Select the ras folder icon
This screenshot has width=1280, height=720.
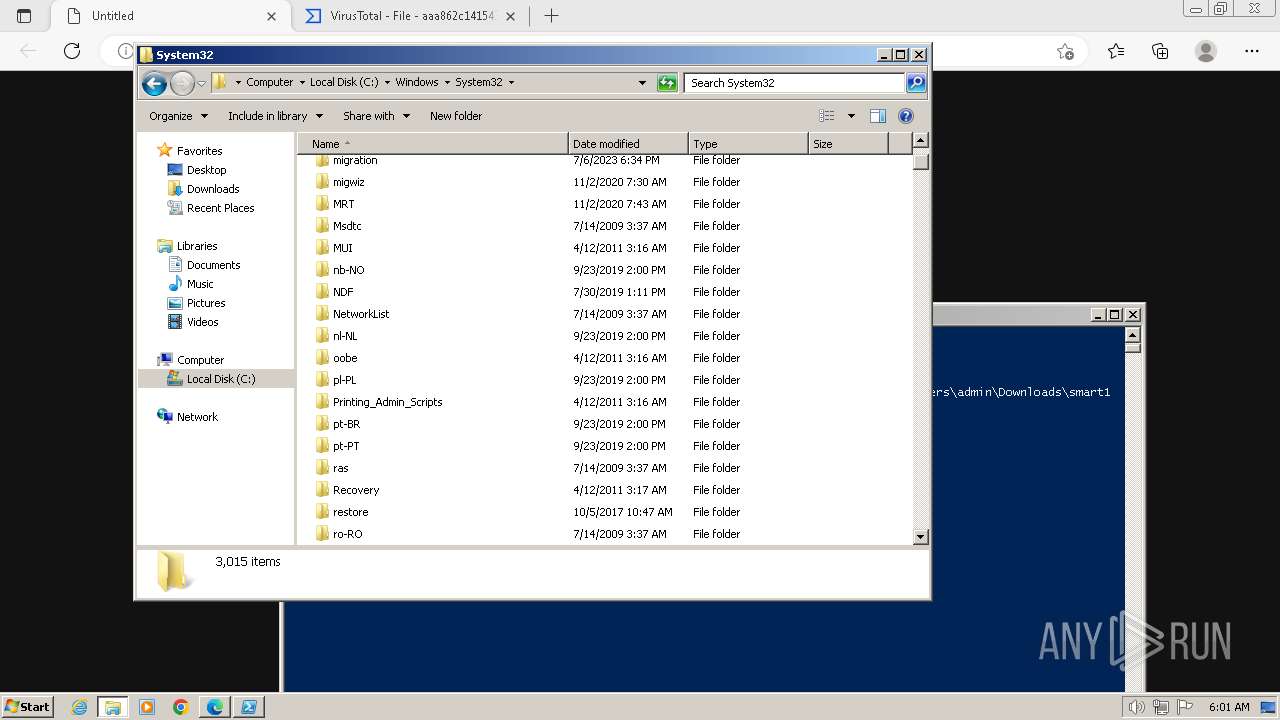322,468
